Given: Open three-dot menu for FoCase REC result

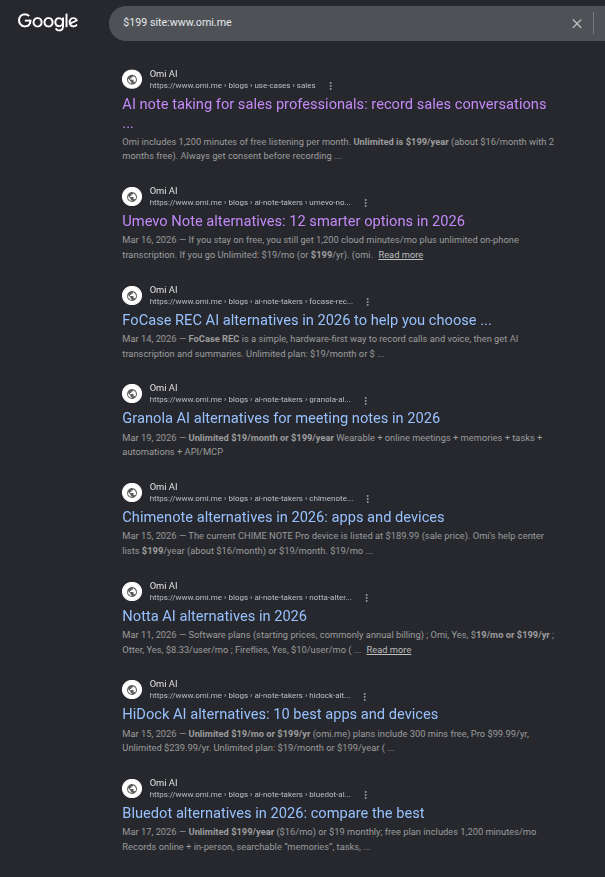Looking at the screenshot, I should 367,302.
